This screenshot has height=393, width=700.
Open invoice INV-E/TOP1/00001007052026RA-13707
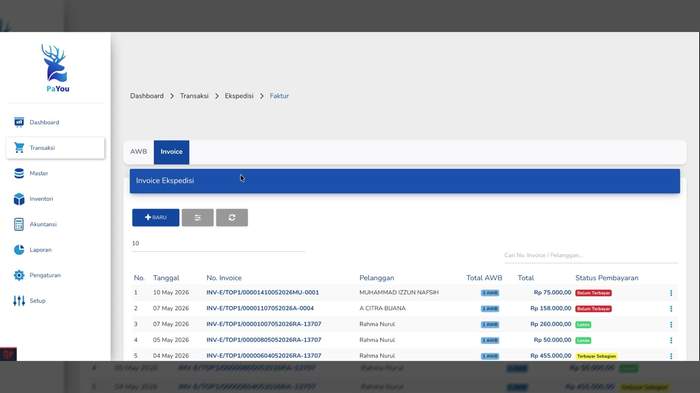[x=264, y=324]
